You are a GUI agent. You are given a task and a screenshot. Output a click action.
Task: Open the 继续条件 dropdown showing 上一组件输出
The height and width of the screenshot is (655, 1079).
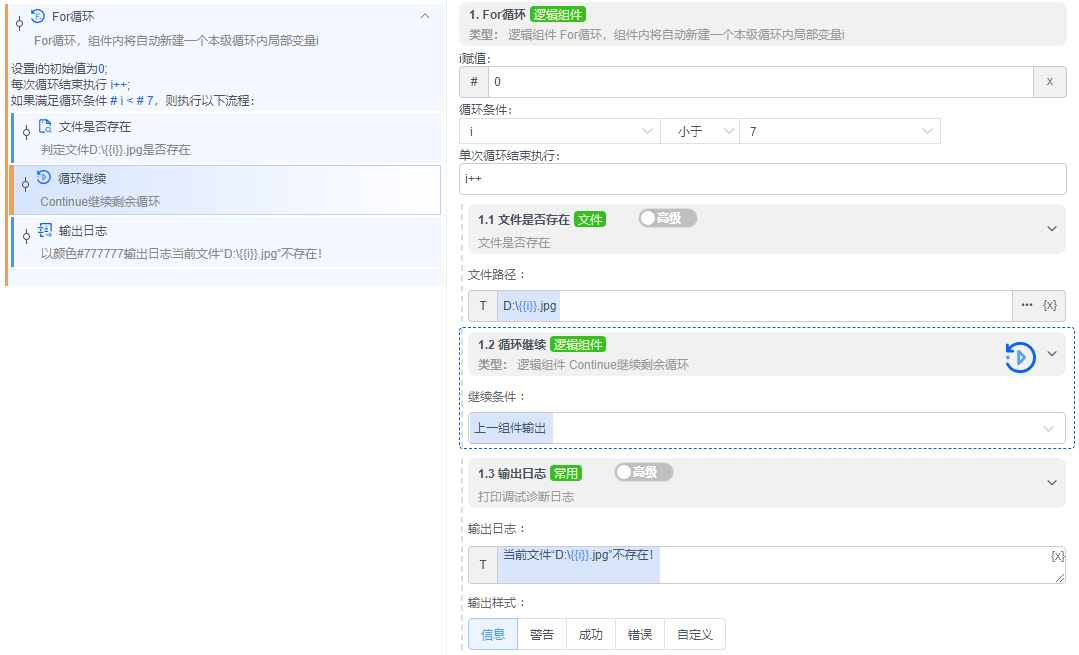765,427
